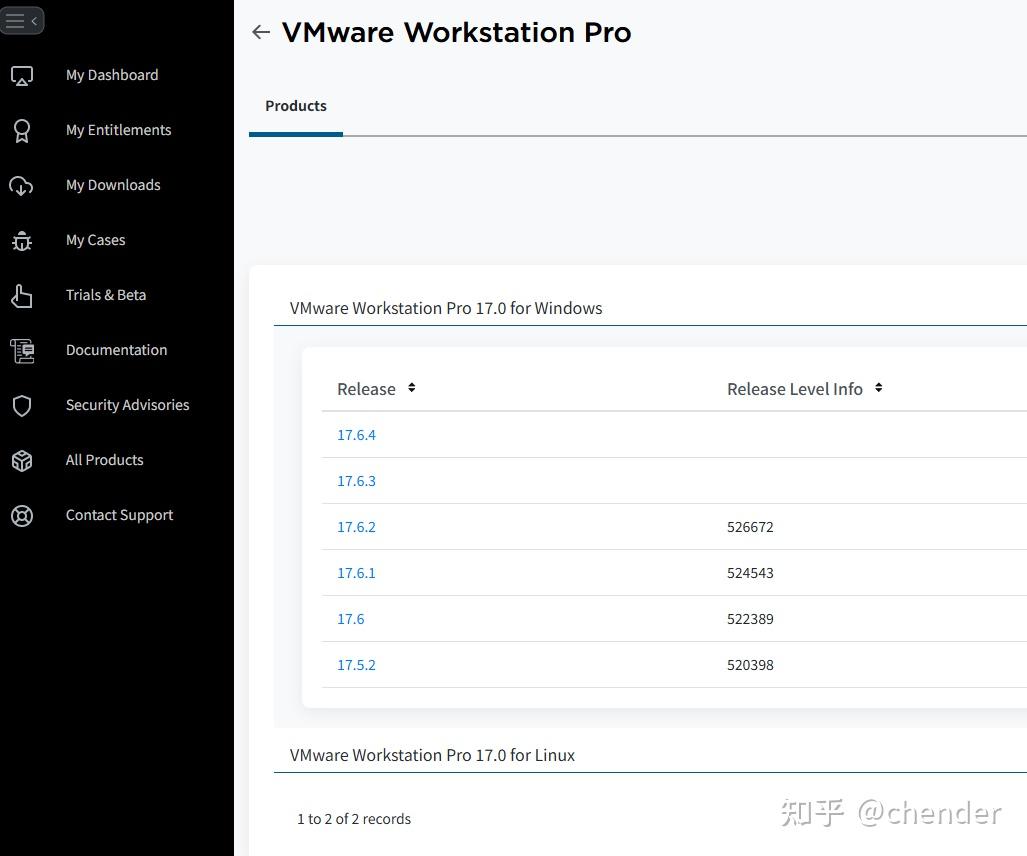1027x856 pixels.
Task: Click the Contact Support headset icon
Action: click(23, 515)
